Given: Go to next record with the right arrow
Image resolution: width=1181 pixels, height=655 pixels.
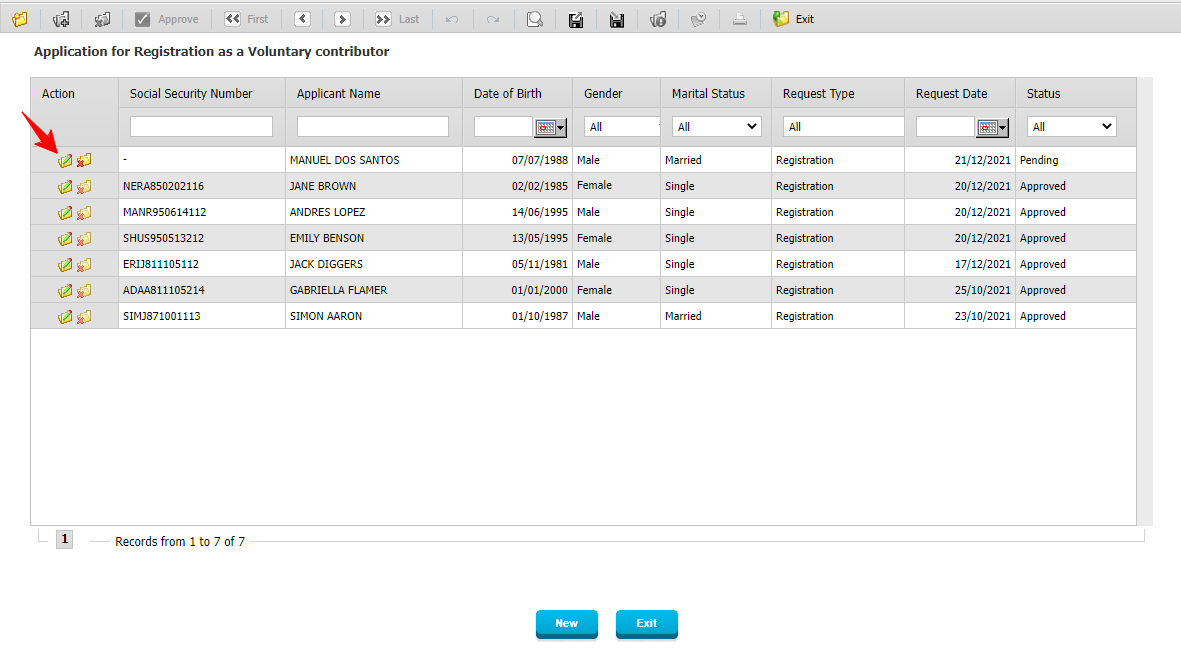Looking at the screenshot, I should pos(343,19).
